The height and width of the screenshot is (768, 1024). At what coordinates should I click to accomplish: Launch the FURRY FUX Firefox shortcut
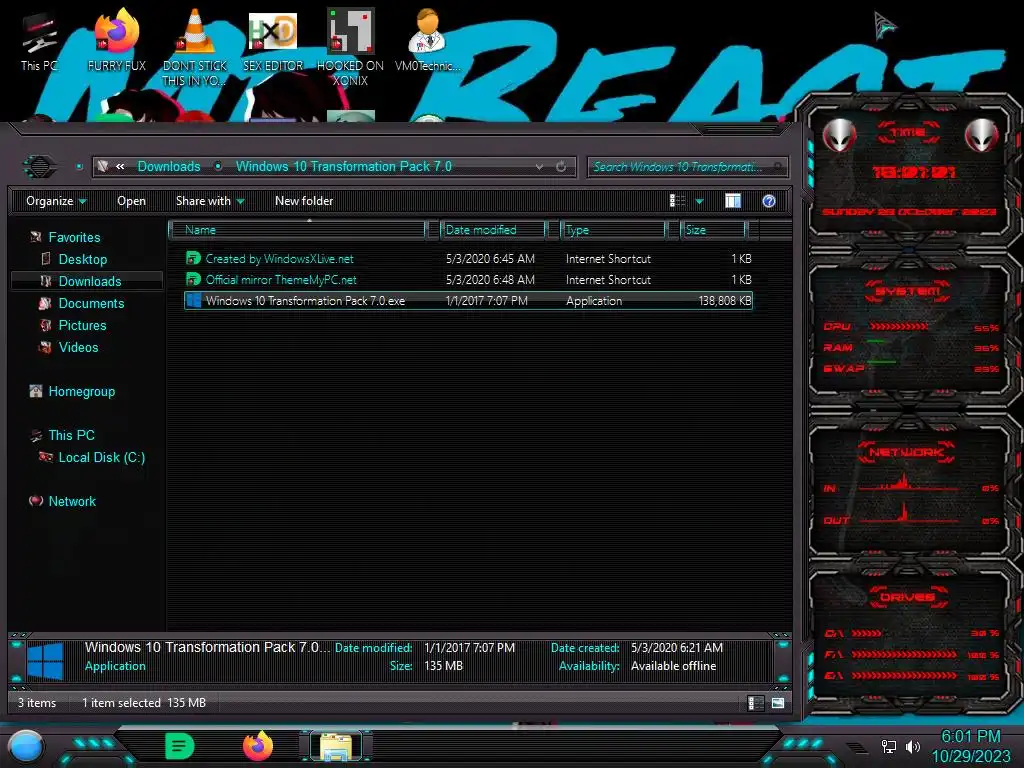(116, 40)
